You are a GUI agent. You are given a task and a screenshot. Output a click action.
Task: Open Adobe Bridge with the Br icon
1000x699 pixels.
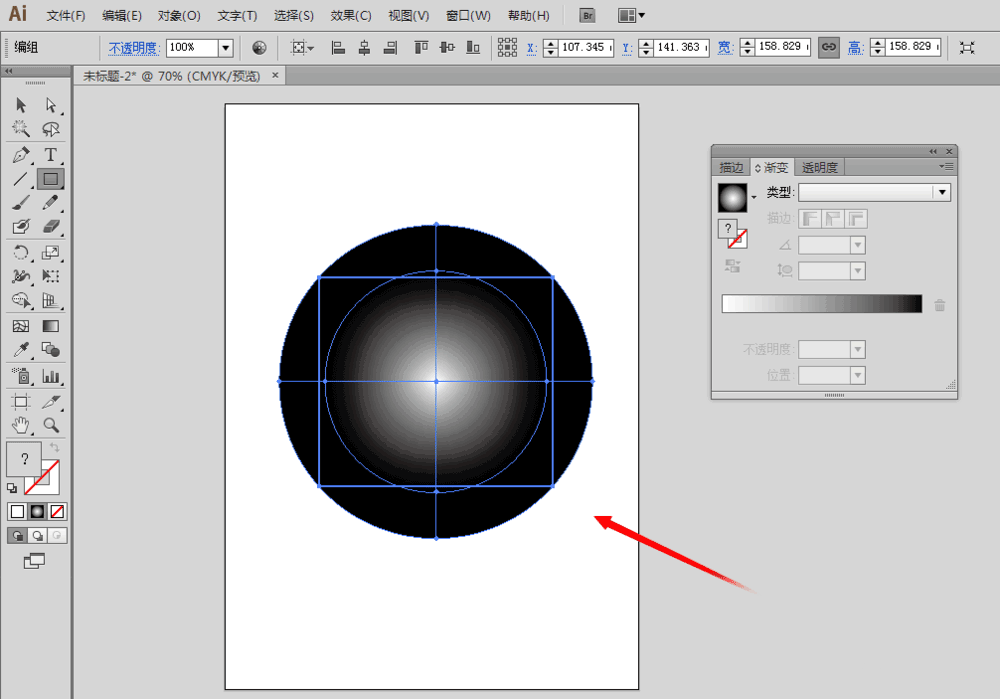pyautogui.click(x=588, y=15)
